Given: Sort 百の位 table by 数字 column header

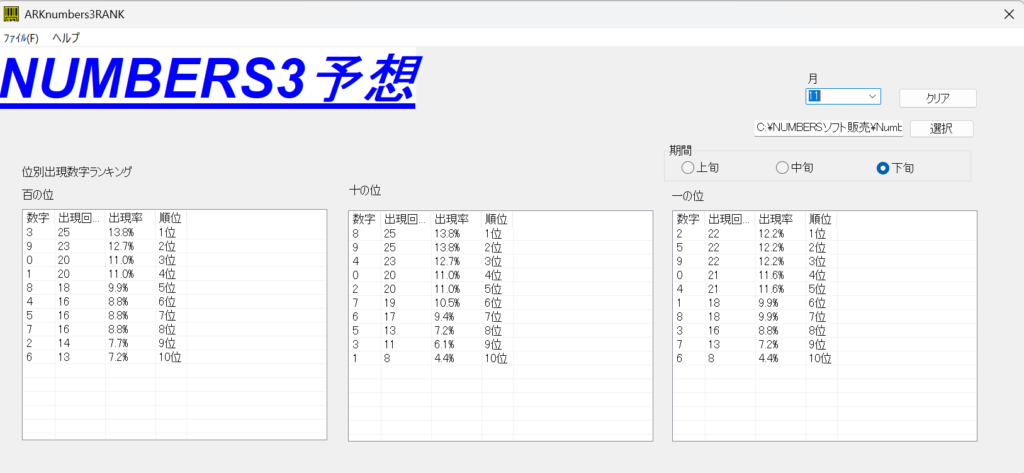Looking at the screenshot, I should coord(38,218).
